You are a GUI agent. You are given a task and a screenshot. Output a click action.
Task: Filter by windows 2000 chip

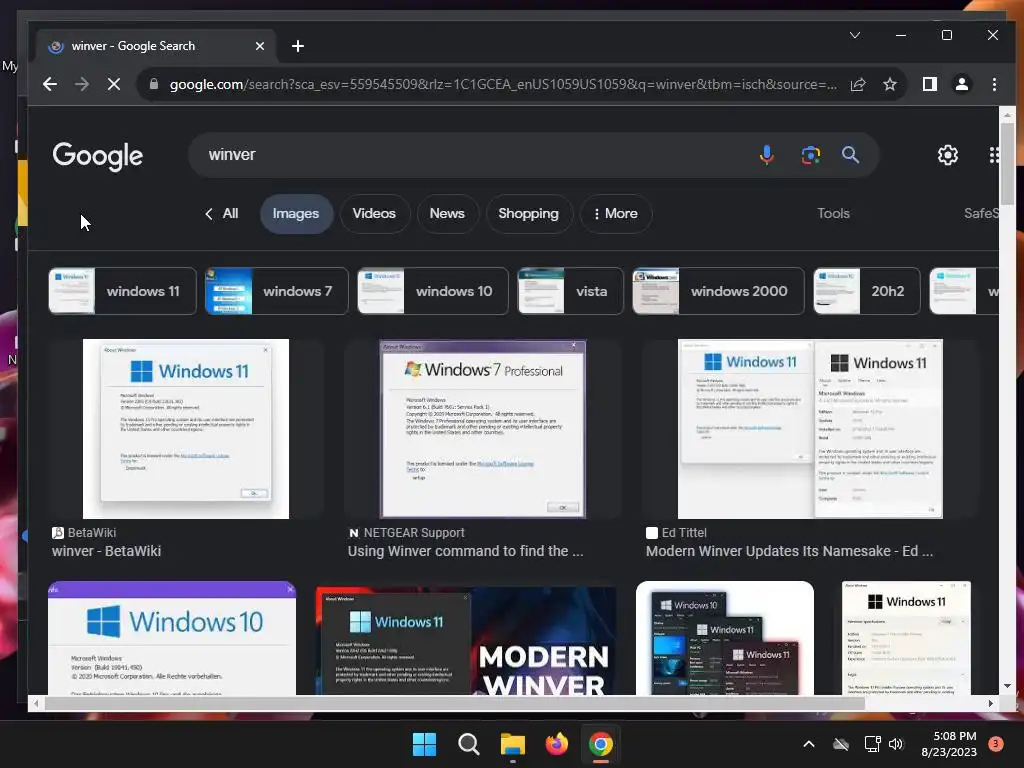pyautogui.click(x=718, y=291)
